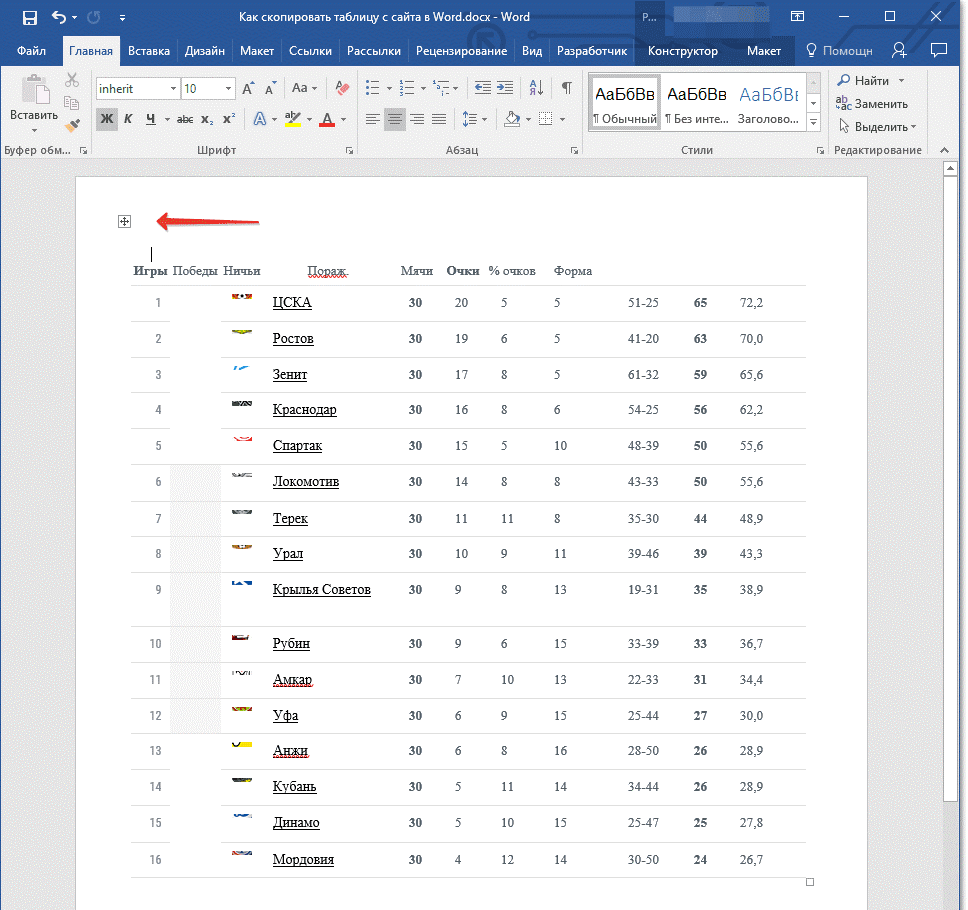Viewport: 968px width, 910px height.
Task: Toggle Italic formatting button
Action: point(128,119)
